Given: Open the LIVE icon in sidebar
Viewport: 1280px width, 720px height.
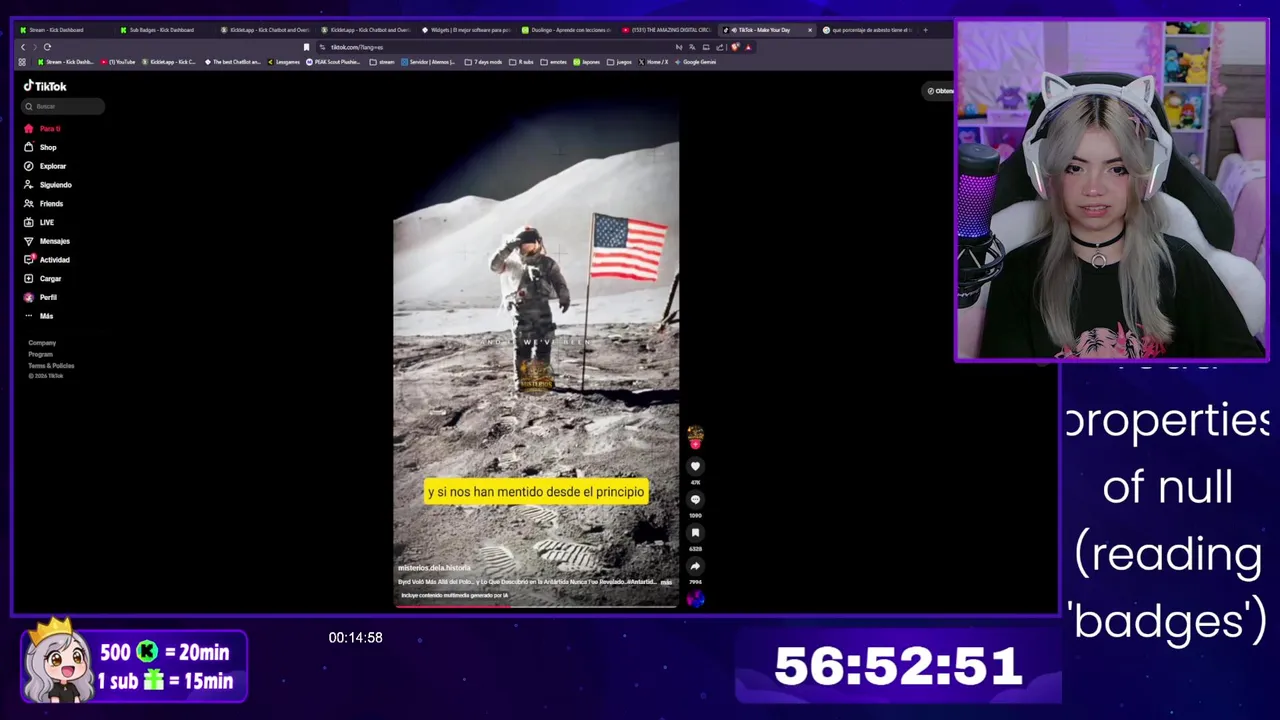Looking at the screenshot, I should pyautogui.click(x=29, y=222).
